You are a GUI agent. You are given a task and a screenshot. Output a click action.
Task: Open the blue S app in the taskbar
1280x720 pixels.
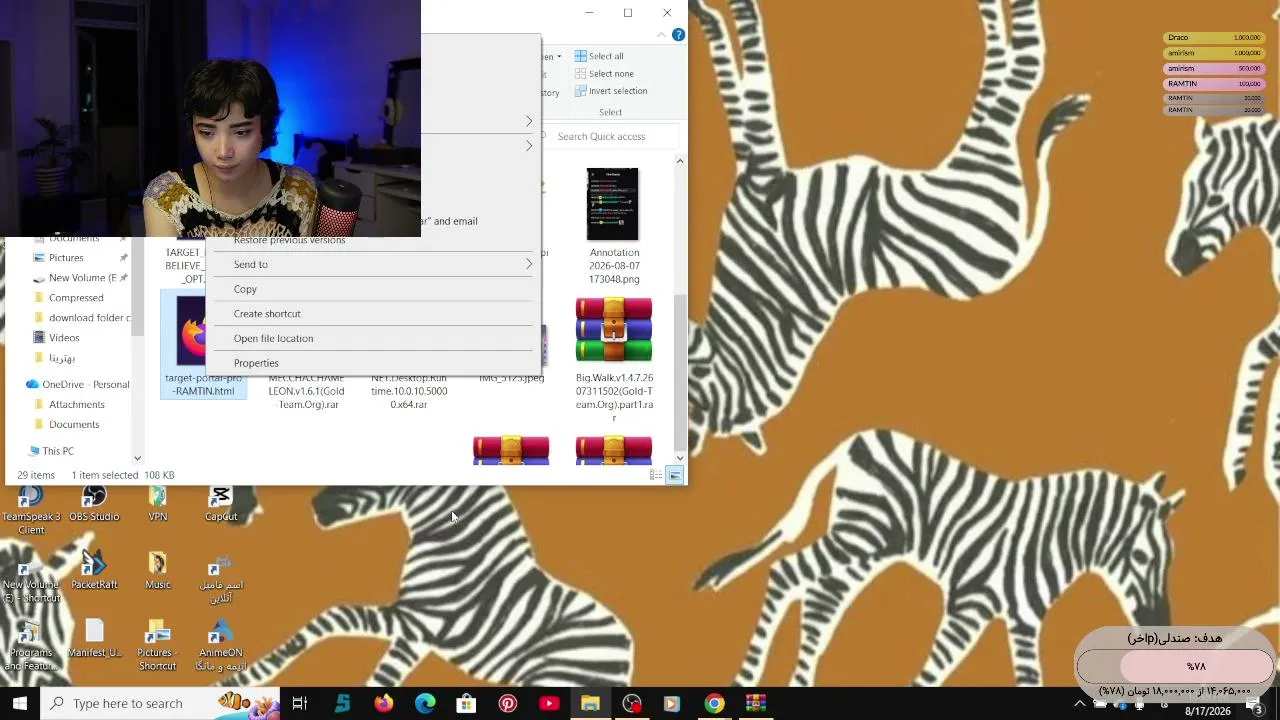(x=342, y=703)
